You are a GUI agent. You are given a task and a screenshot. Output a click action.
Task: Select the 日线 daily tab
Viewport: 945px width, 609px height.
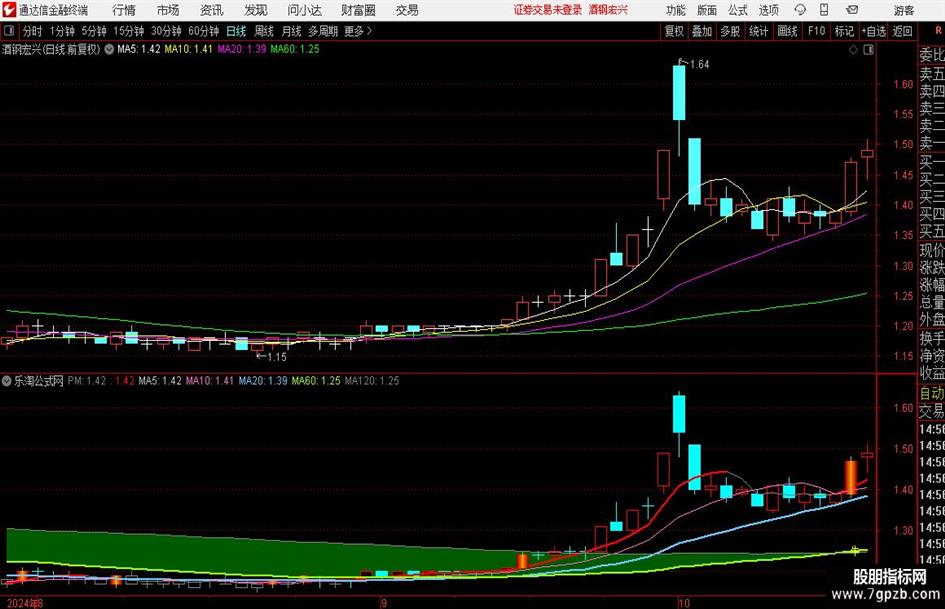(236, 31)
